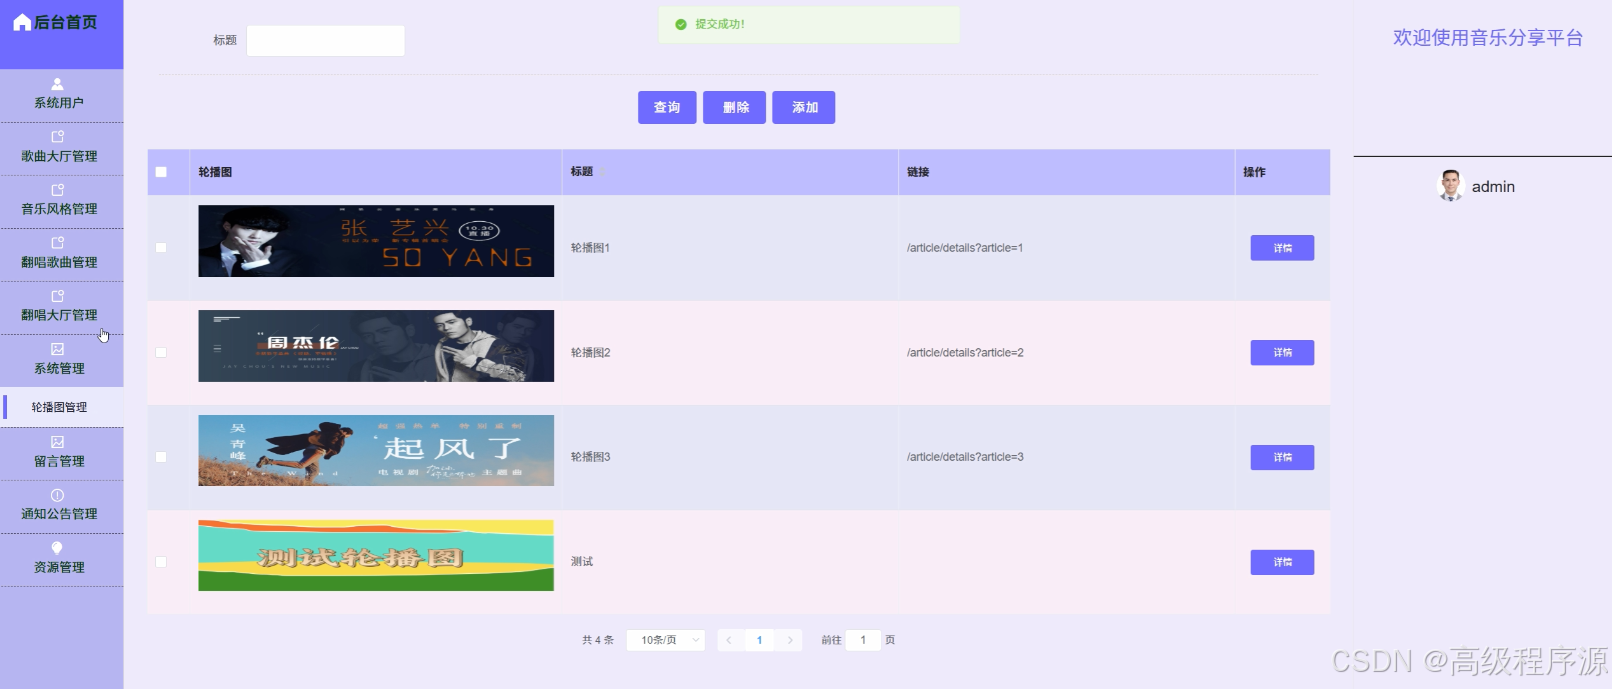
Task: Click link text /article/details?article=2
Action: tap(965, 353)
